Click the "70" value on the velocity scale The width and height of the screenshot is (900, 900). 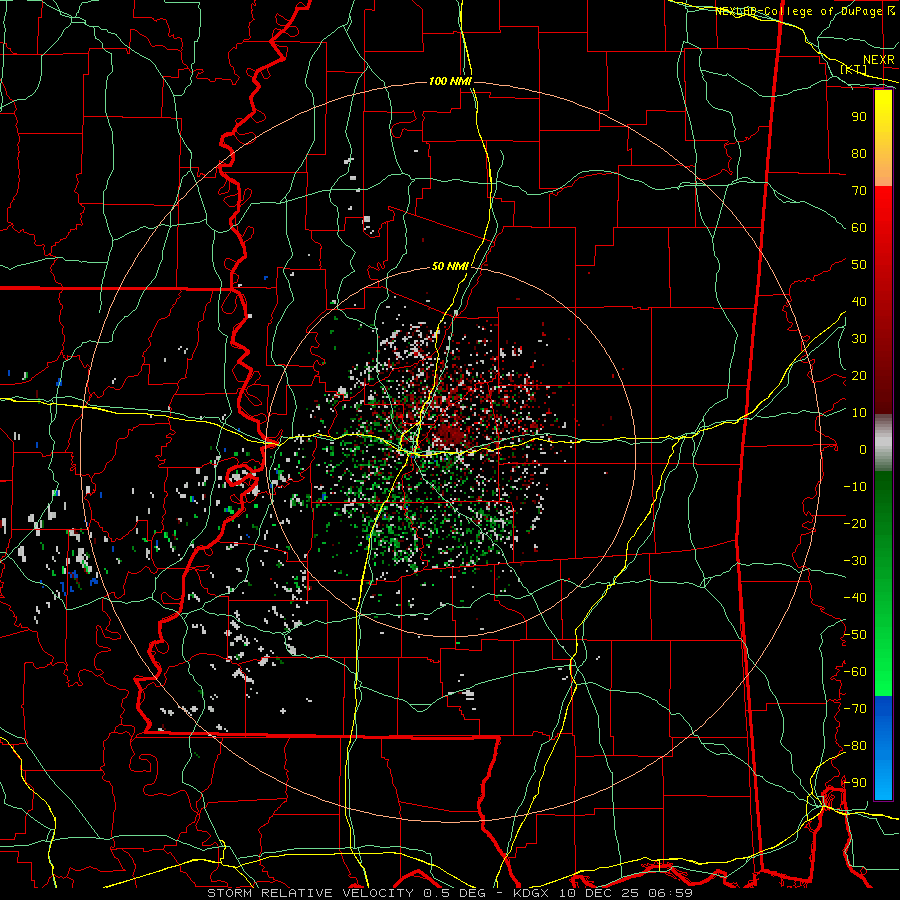coord(859,191)
